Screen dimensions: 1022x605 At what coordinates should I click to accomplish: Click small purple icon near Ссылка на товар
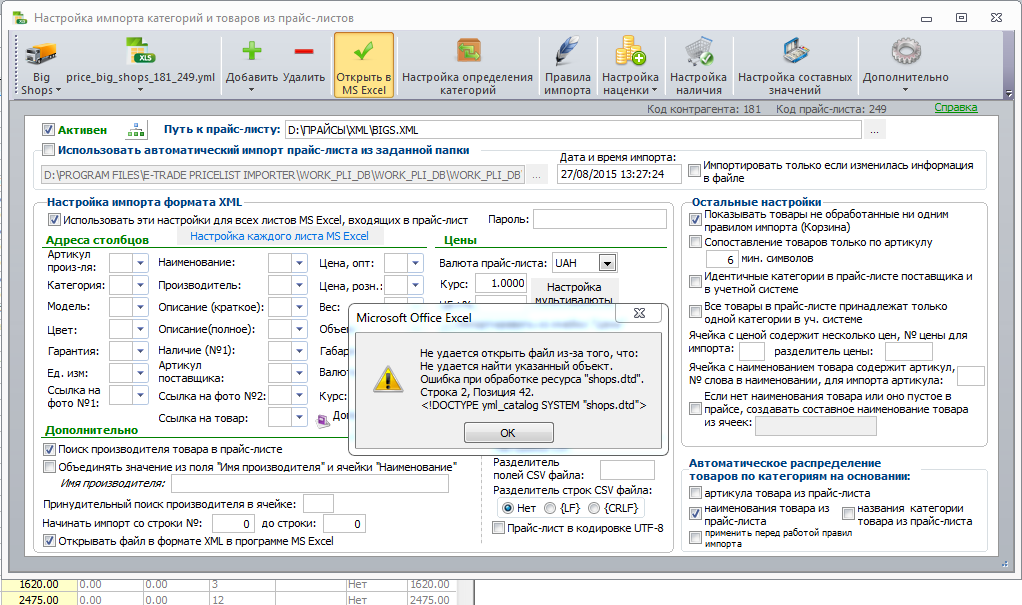323,421
